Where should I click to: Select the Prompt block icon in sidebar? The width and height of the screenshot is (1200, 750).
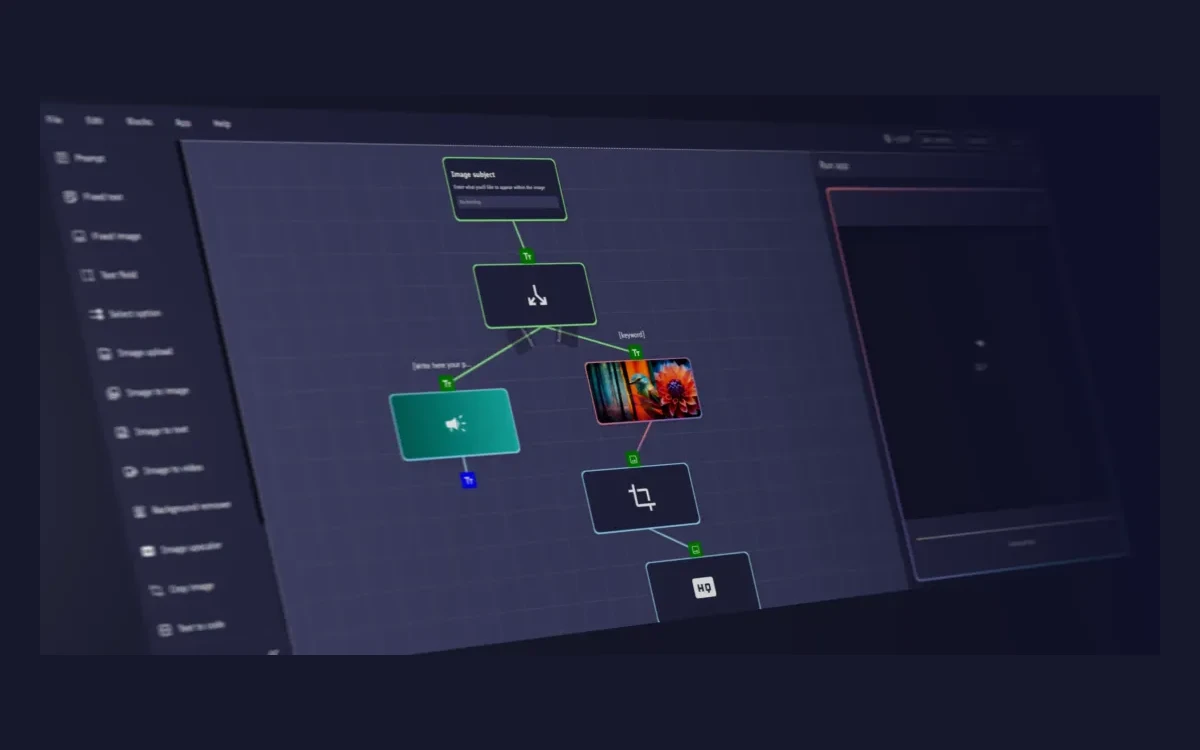tap(62, 158)
